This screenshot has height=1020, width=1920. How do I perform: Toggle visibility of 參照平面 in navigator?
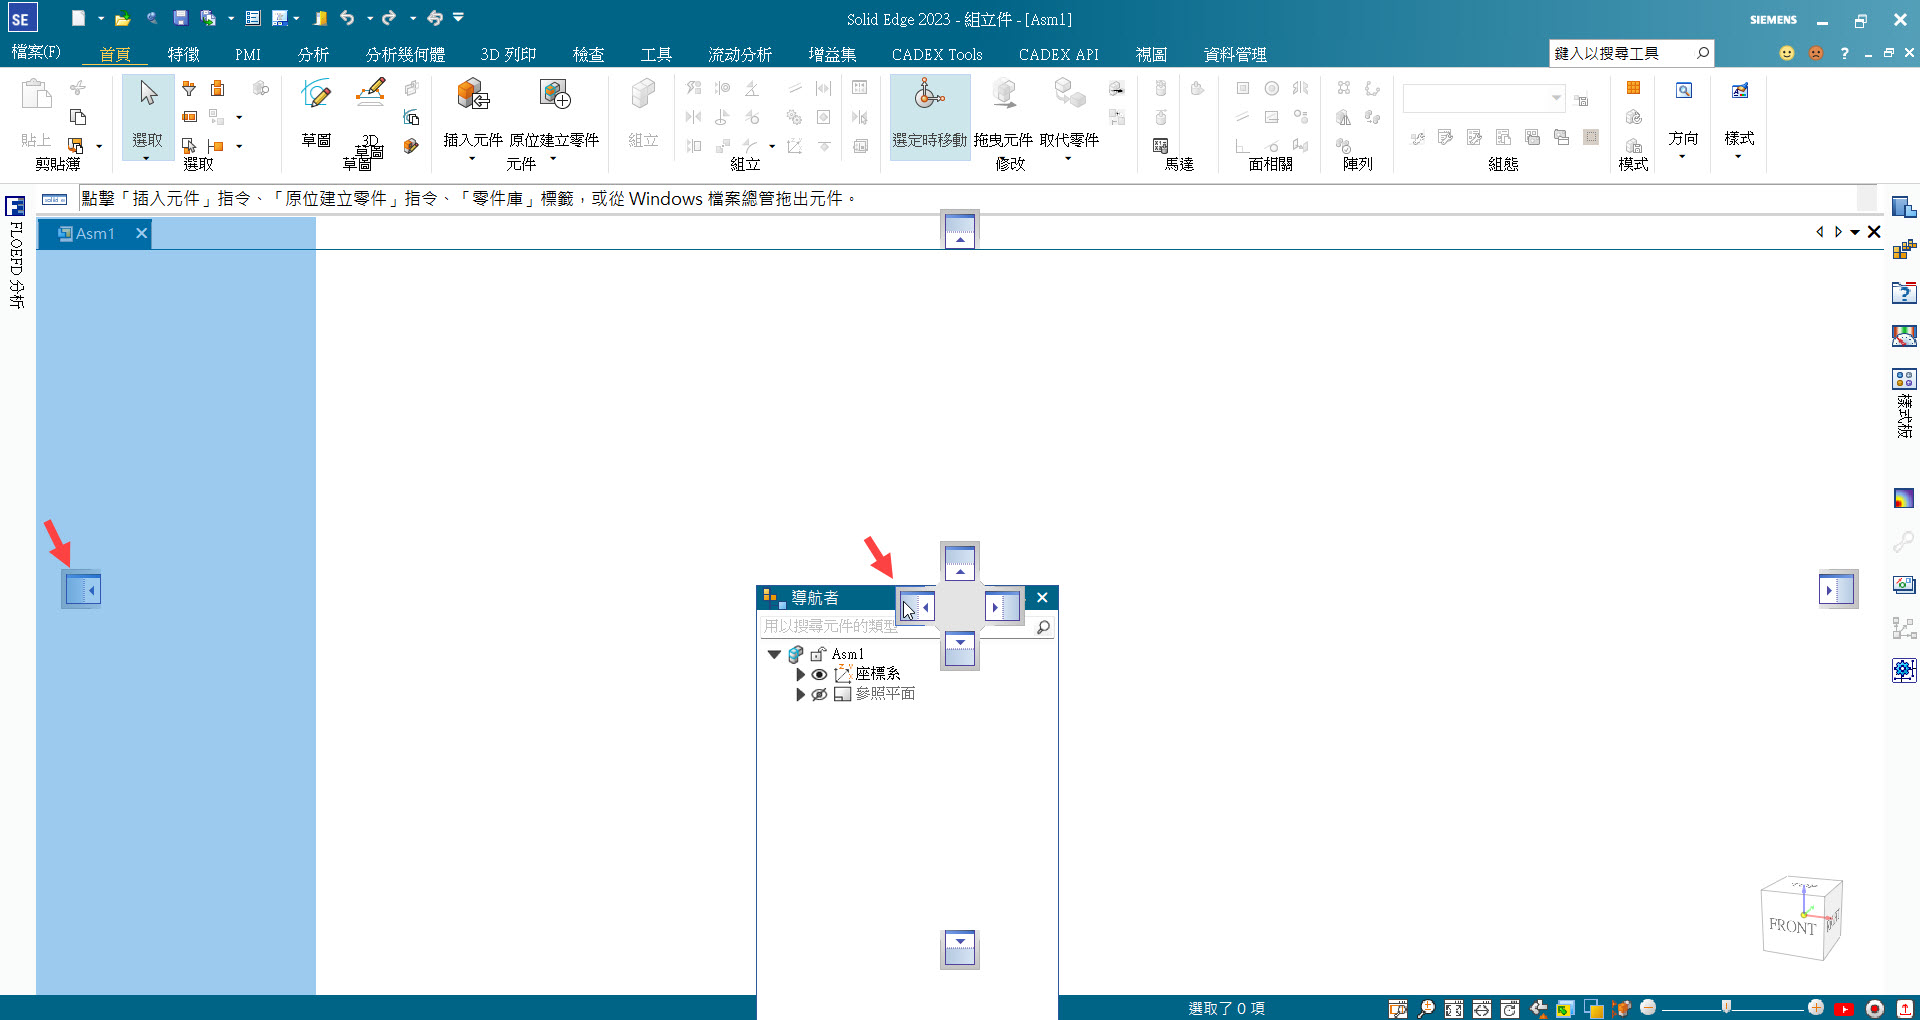819,694
